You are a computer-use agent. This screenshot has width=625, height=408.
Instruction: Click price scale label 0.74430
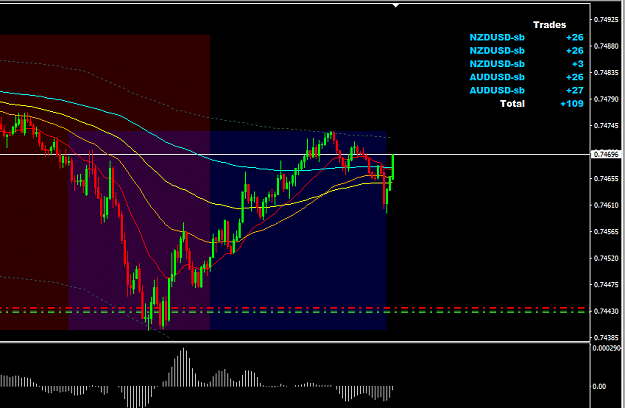606,311
